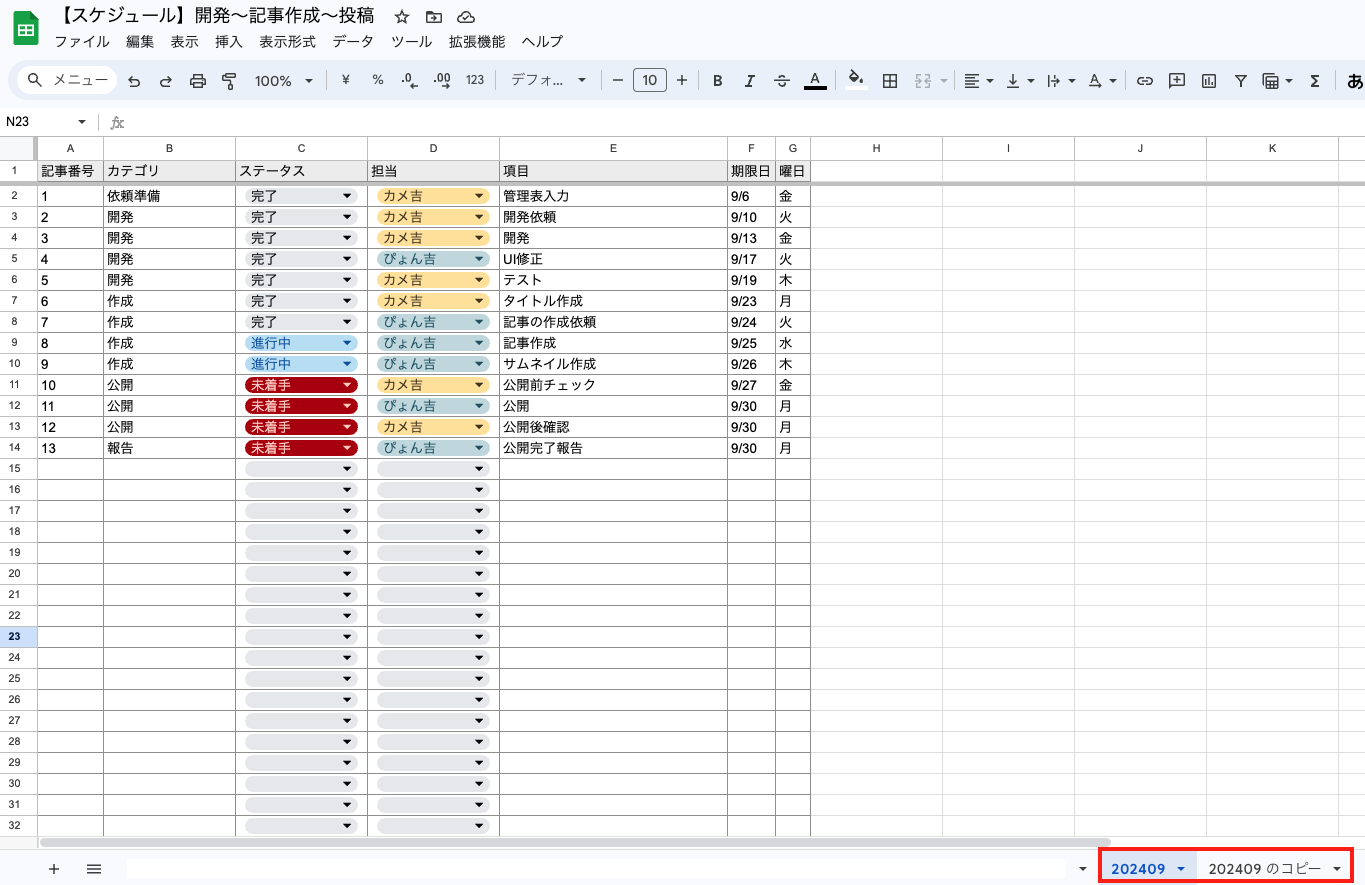1365x885 pixels.
Task: Insert a chart
Action: [1209, 81]
